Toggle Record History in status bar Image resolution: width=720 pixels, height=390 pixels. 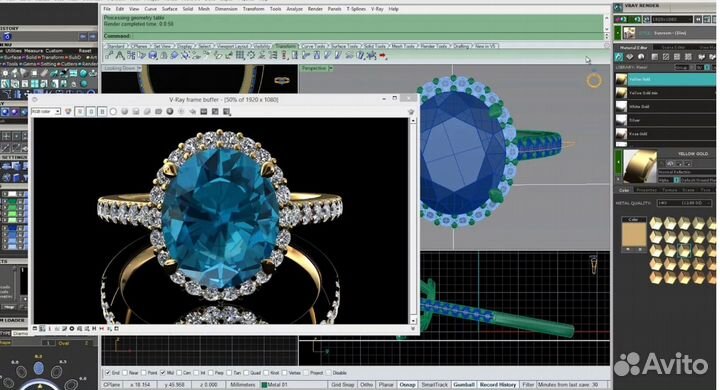coord(498,384)
